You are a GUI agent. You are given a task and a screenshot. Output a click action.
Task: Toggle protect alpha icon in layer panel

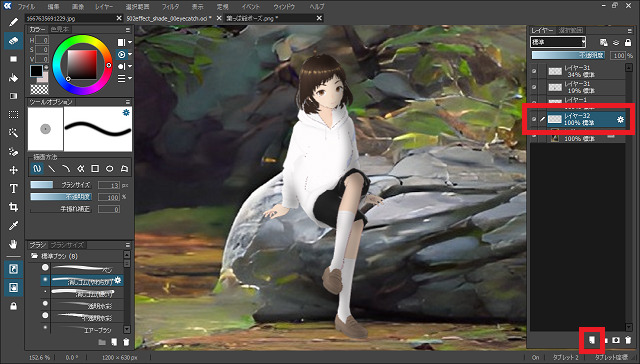tap(604, 42)
